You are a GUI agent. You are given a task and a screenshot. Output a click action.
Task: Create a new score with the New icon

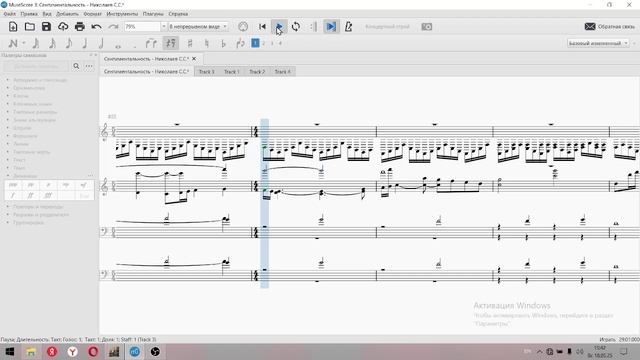coord(13,27)
